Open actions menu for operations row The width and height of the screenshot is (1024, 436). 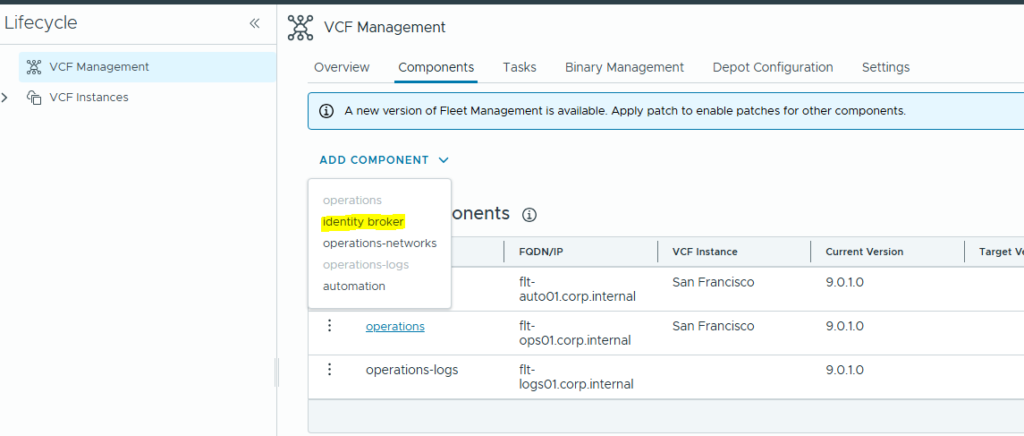[x=329, y=325]
